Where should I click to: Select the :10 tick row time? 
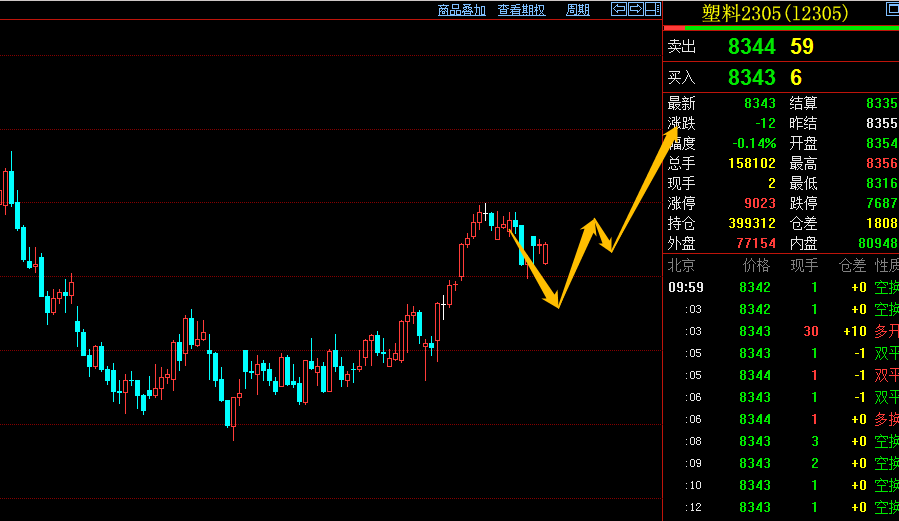point(693,485)
